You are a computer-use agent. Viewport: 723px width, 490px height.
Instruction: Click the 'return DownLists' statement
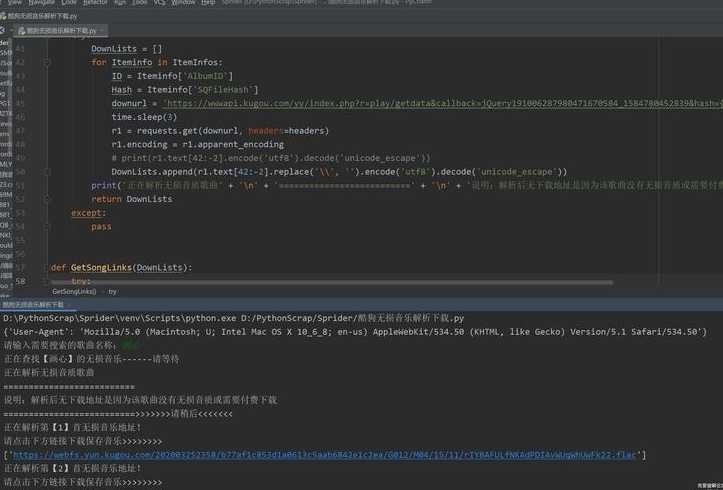[x=131, y=199]
